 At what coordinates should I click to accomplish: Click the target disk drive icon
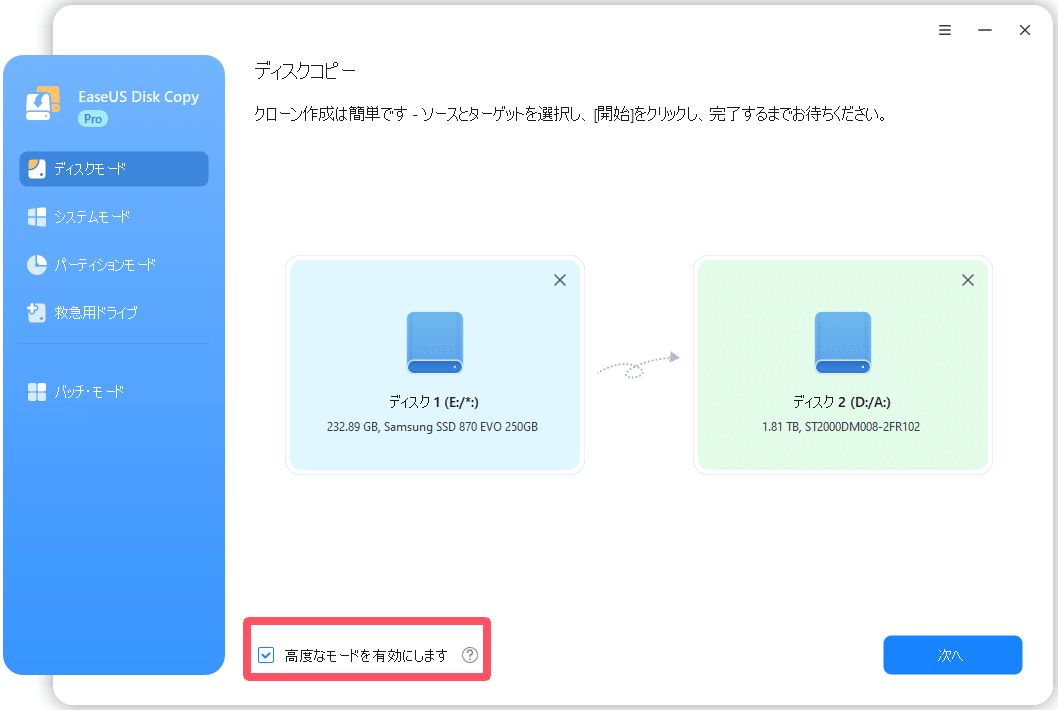(x=842, y=342)
